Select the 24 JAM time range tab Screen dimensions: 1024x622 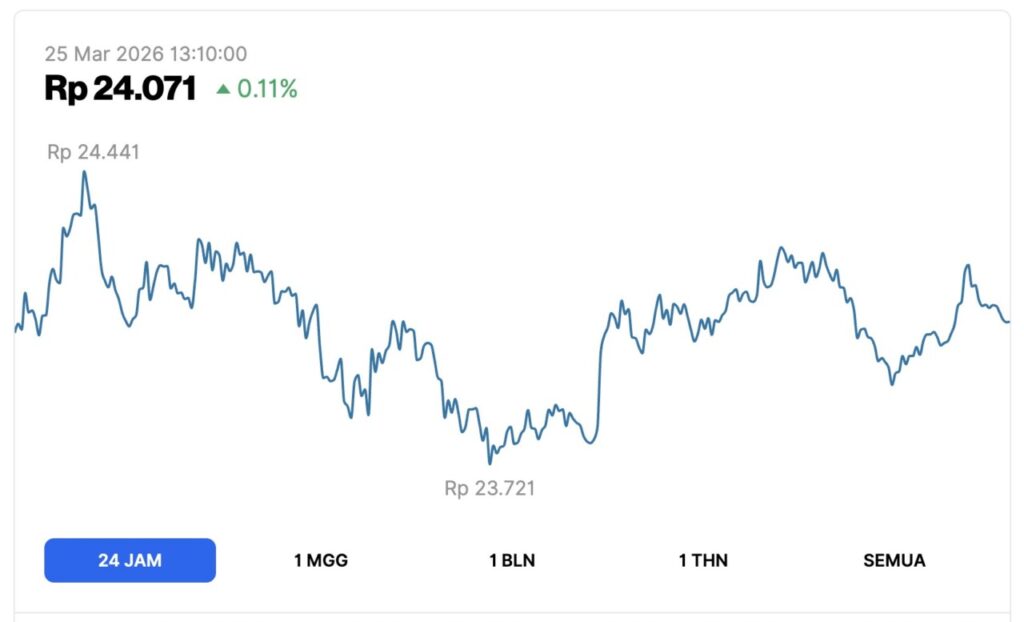(130, 560)
